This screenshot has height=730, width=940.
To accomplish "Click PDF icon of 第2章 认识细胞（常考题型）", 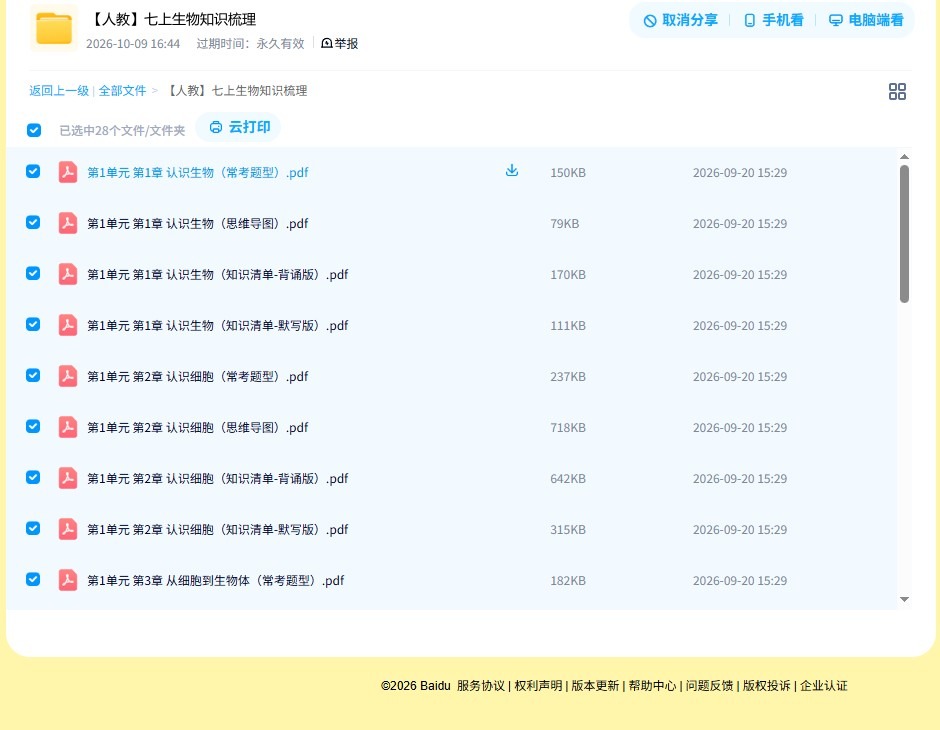I will pos(68,376).
